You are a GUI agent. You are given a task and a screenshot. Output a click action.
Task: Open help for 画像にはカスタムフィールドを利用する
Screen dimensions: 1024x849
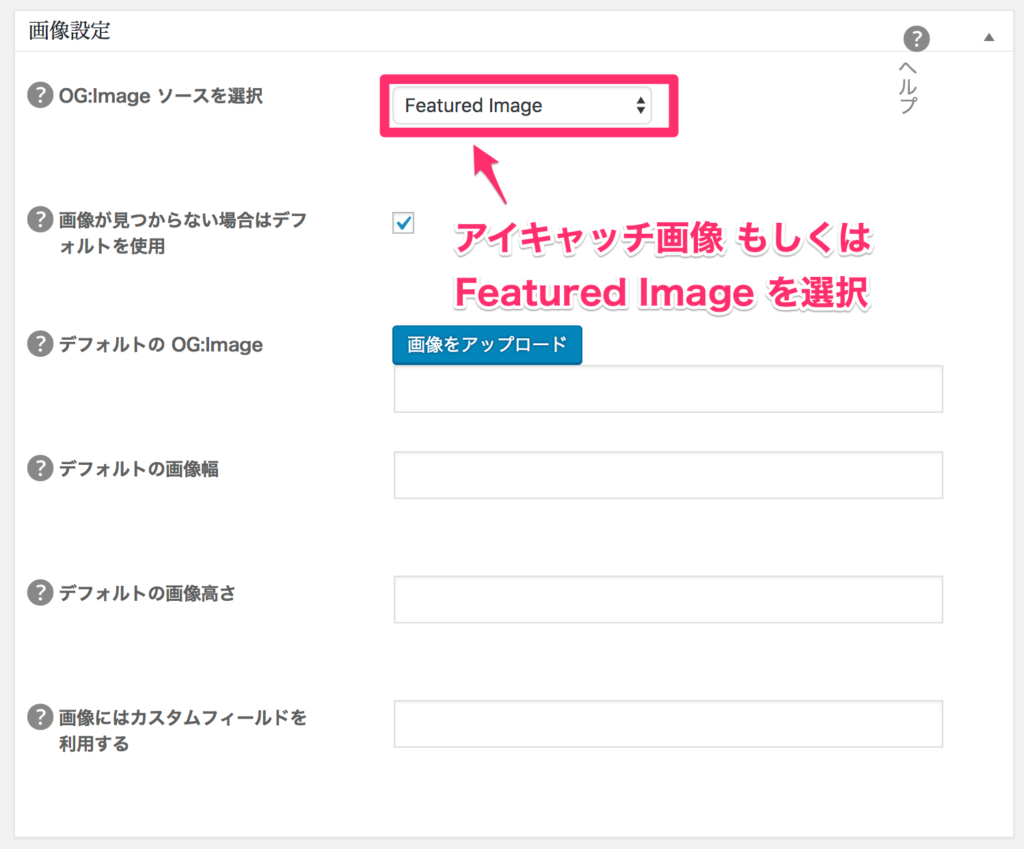tap(40, 717)
